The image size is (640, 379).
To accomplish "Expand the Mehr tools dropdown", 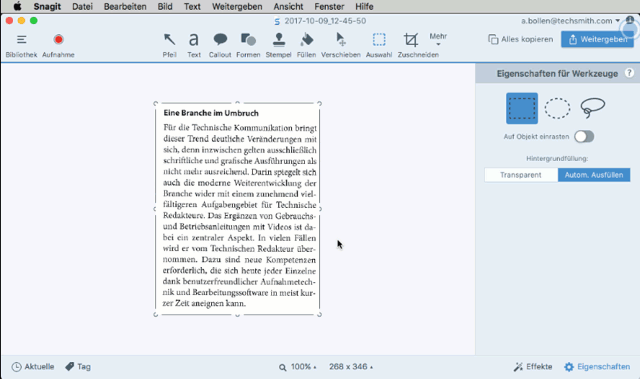I will click(x=438, y=39).
